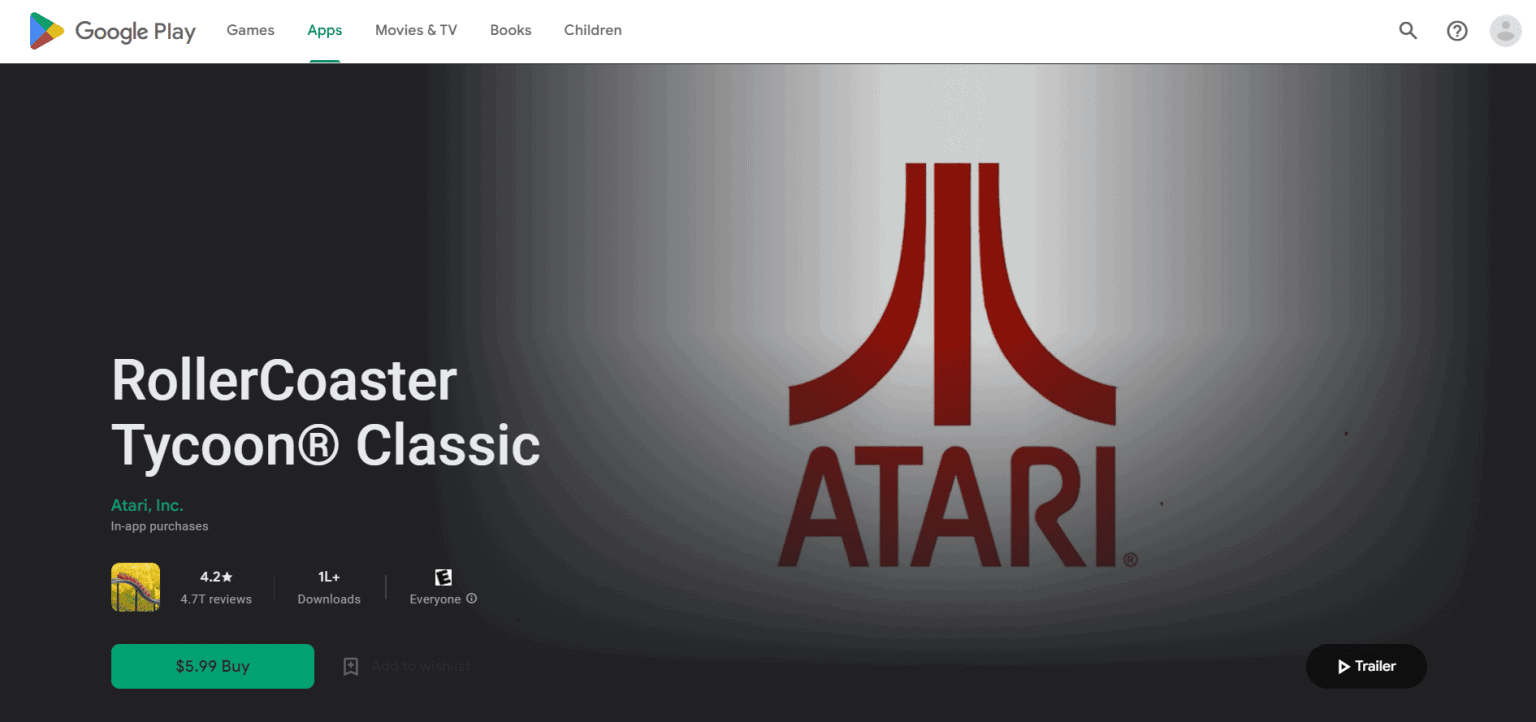The image size is (1536, 722).
Task: Click the 4.7T reviews label
Action: 216,599
